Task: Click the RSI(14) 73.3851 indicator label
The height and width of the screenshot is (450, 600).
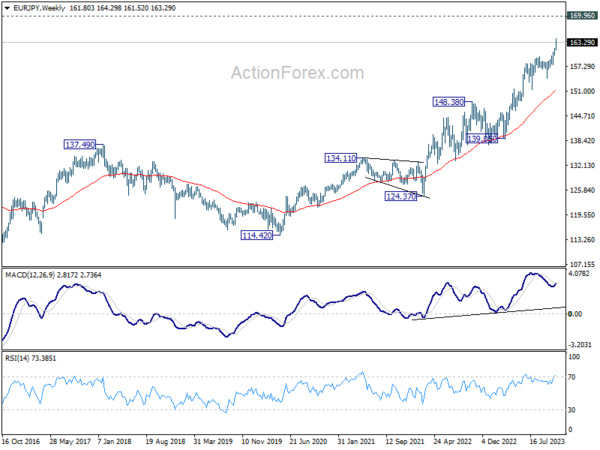Action: pyautogui.click(x=31, y=359)
